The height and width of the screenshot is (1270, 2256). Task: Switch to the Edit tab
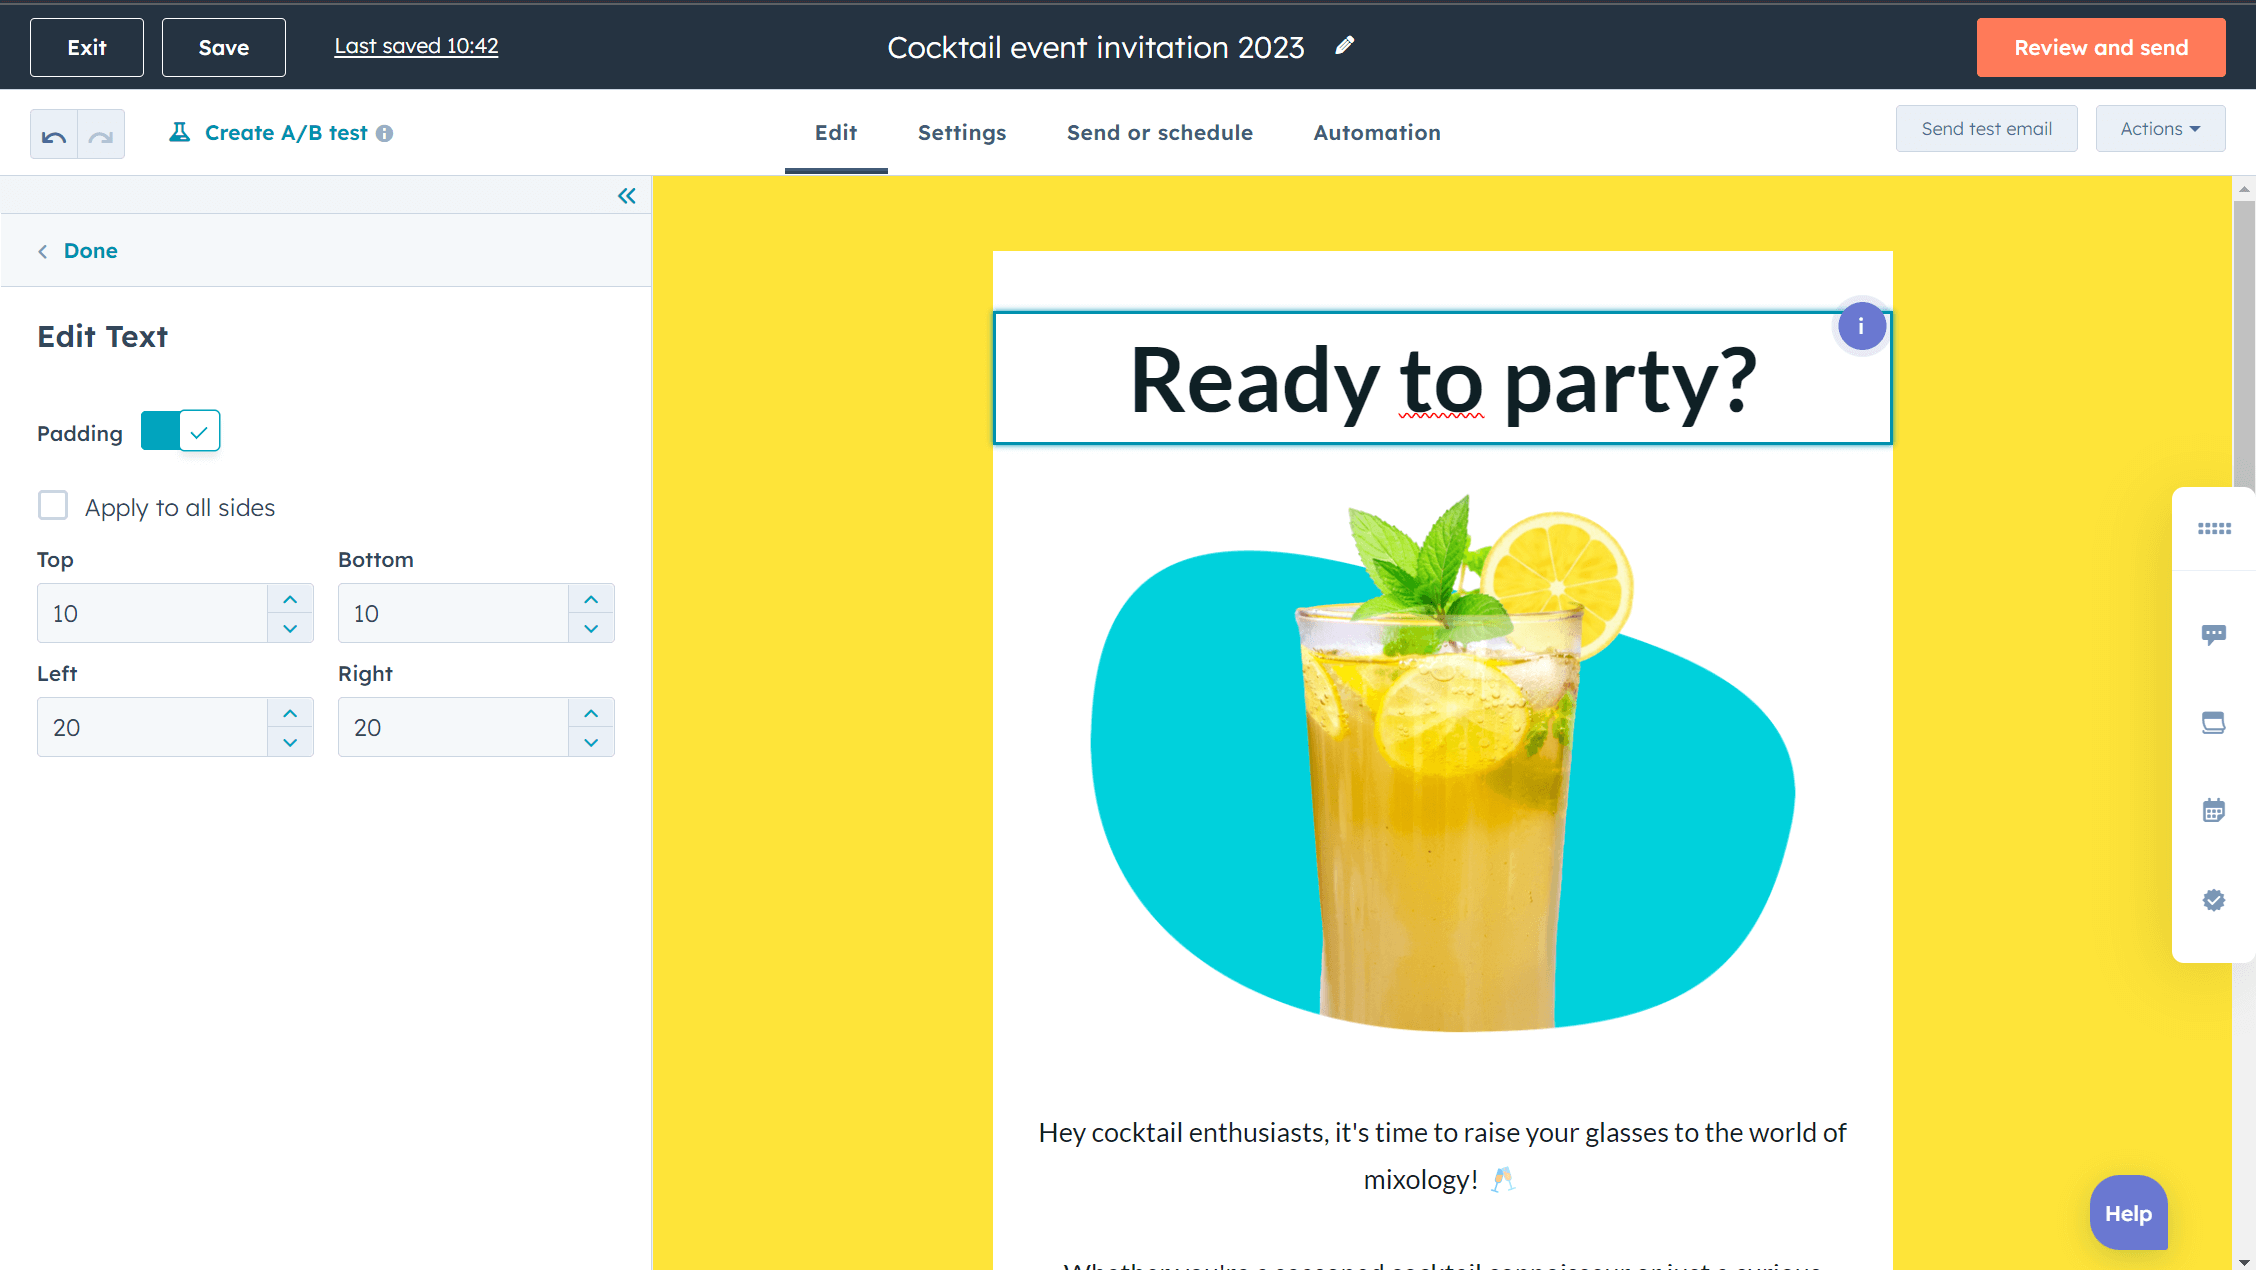(836, 133)
